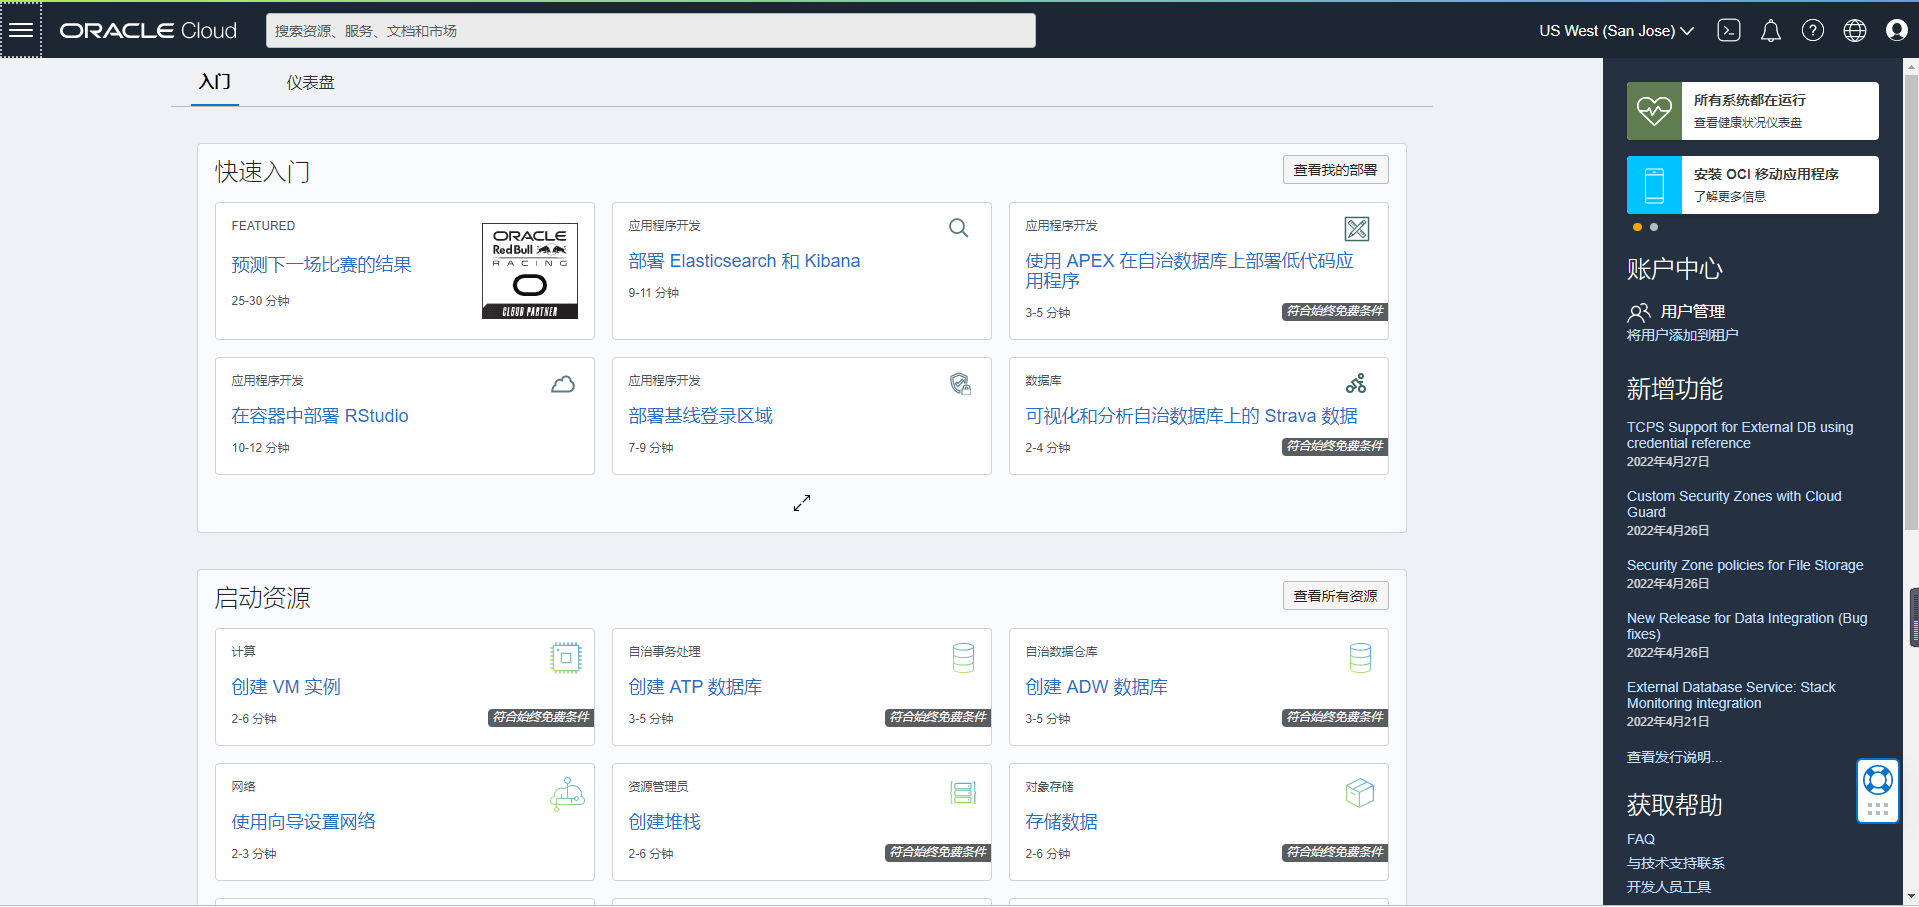Open the notifications bell

point(1771,31)
